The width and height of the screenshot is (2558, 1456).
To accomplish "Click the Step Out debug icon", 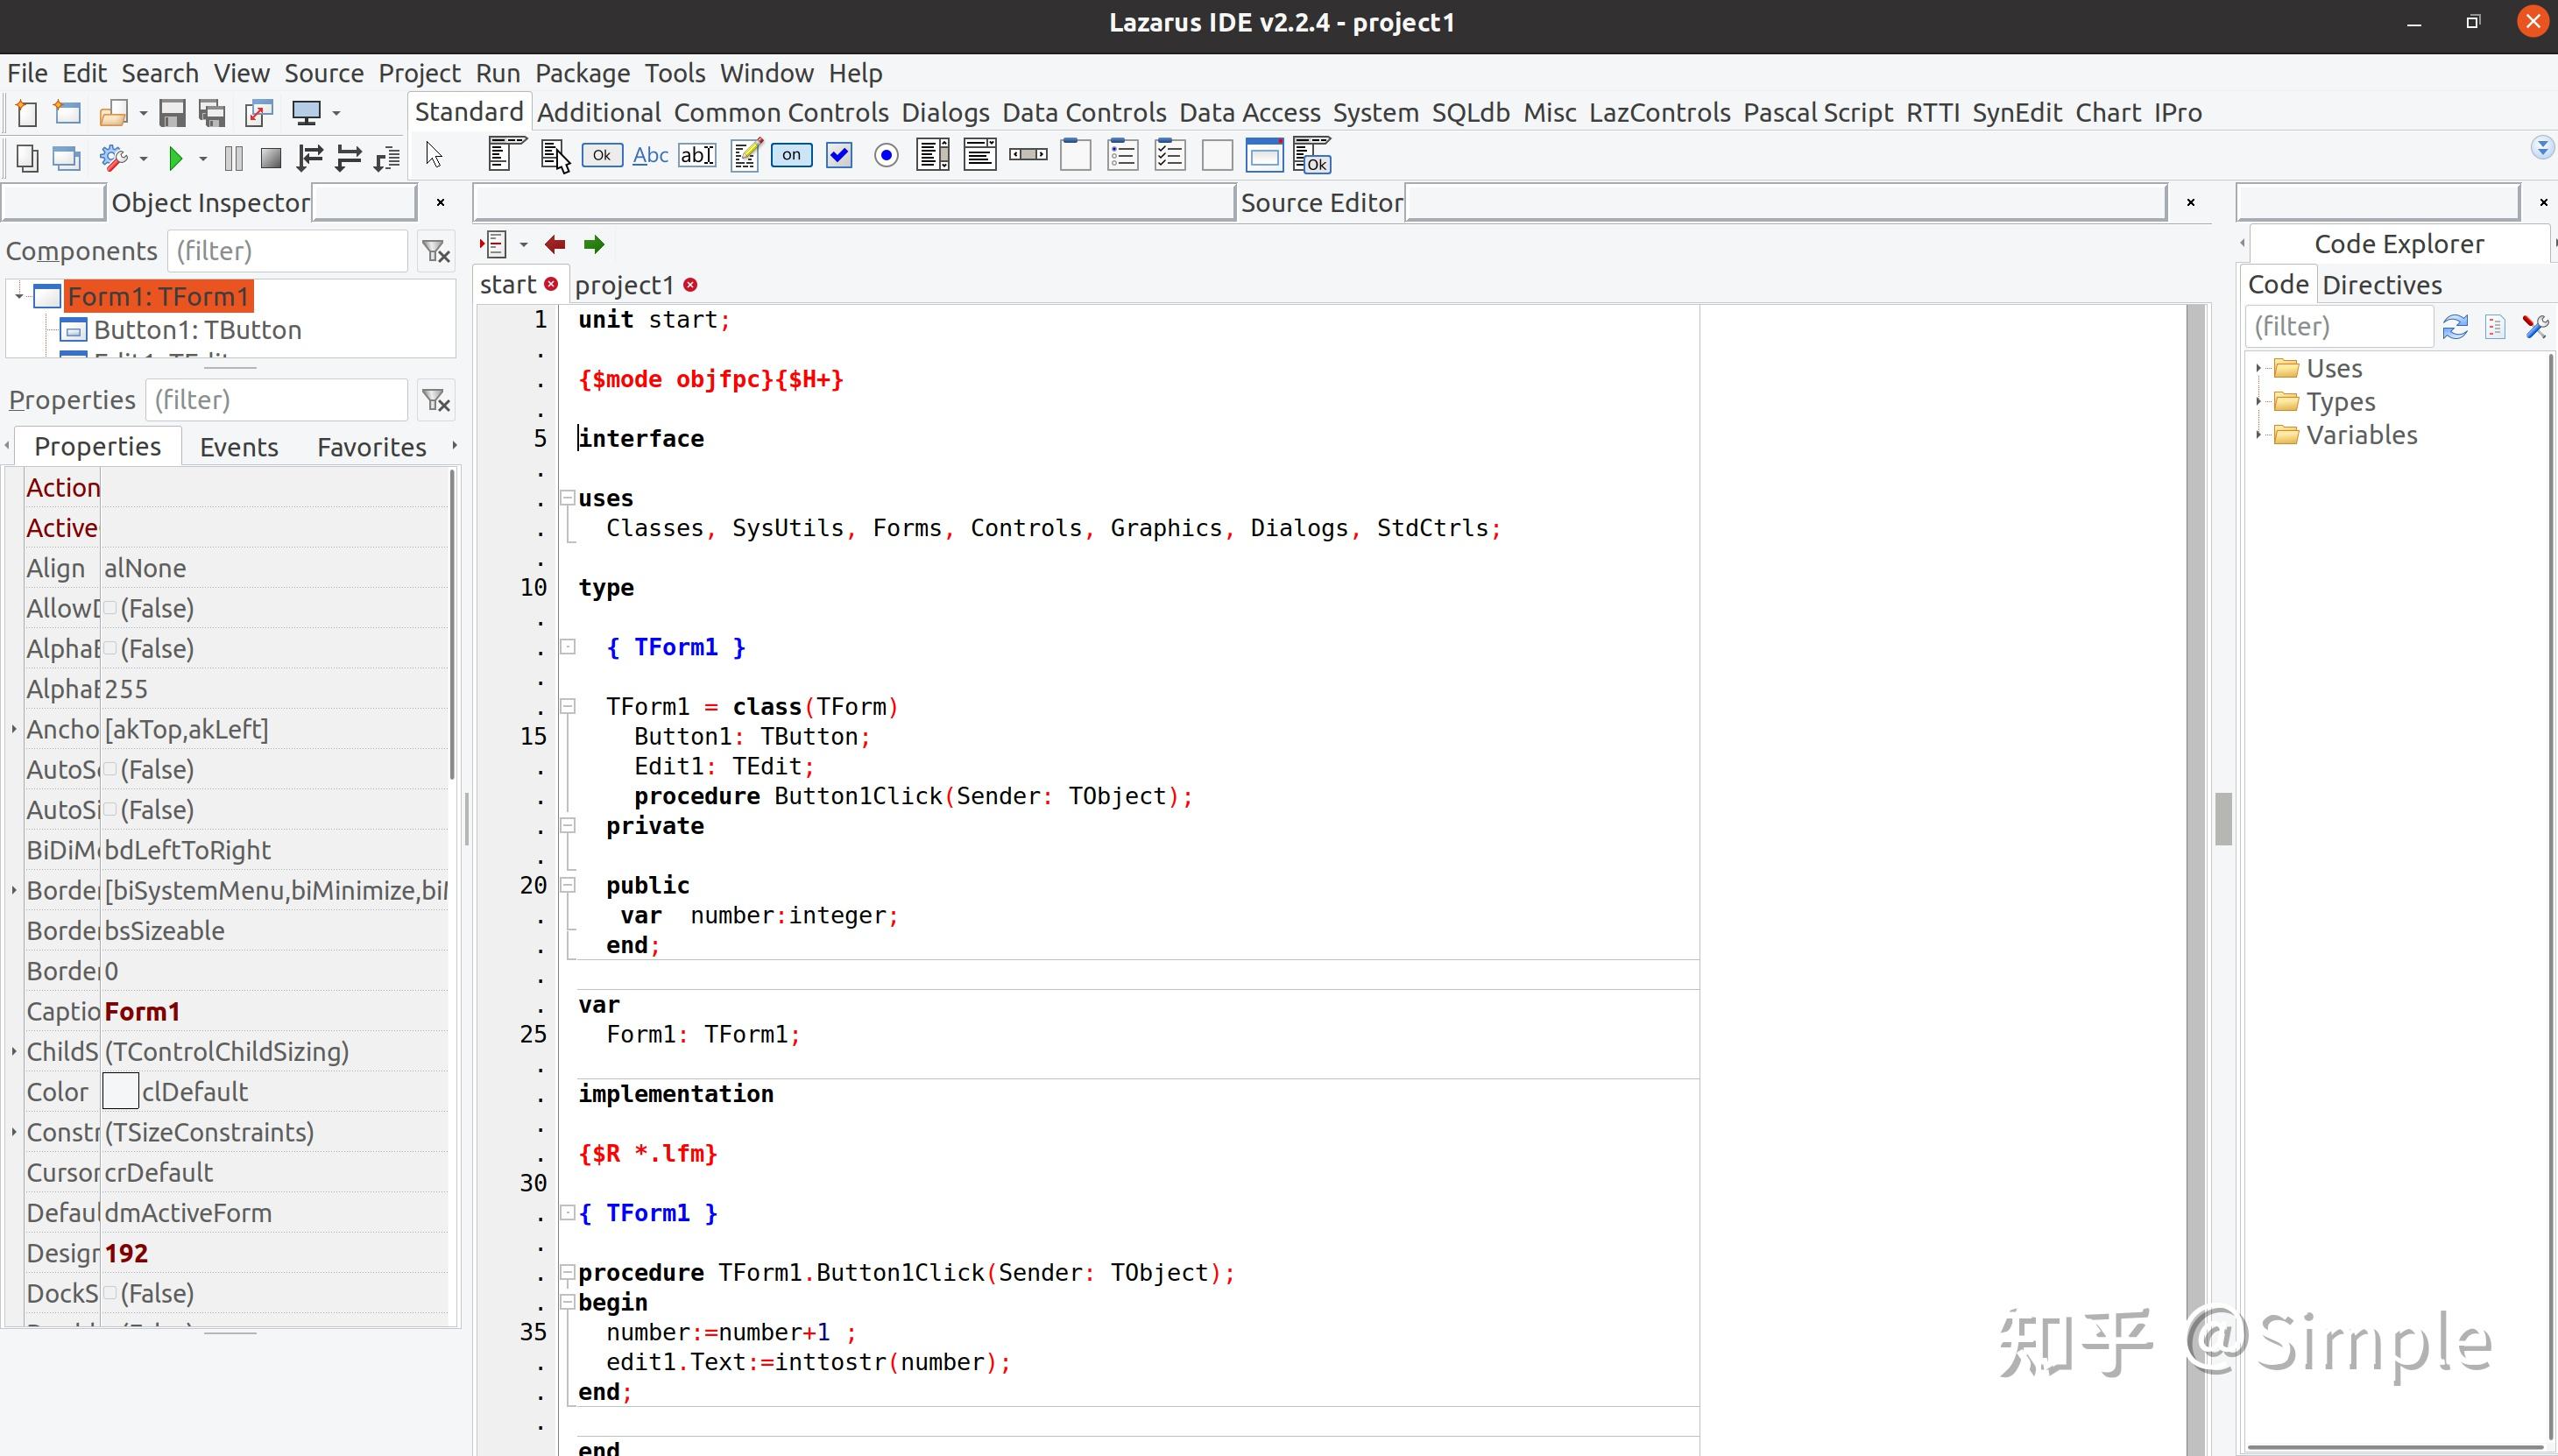I will coord(387,158).
